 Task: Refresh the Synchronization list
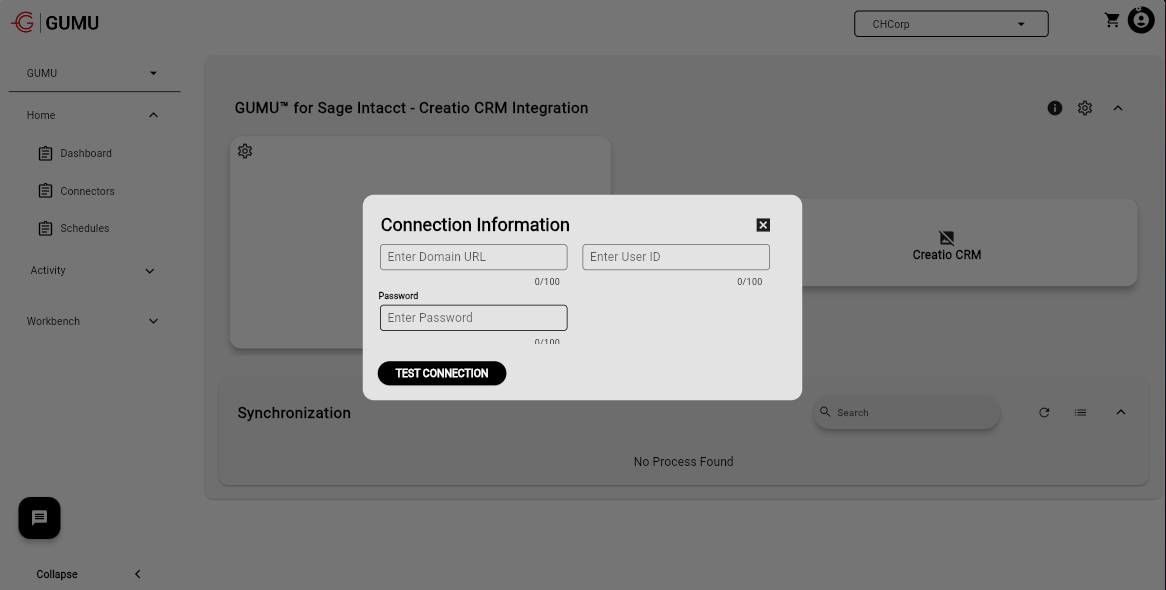pyautogui.click(x=1044, y=412)
